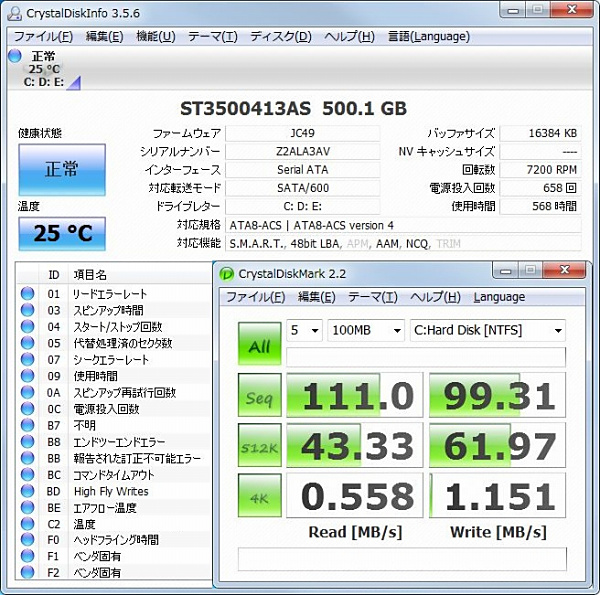The width and height of the screenshot is (600, 595).
Task: Click status orb for BC コマンドタイムアウト
Action: tap(27, 474)
